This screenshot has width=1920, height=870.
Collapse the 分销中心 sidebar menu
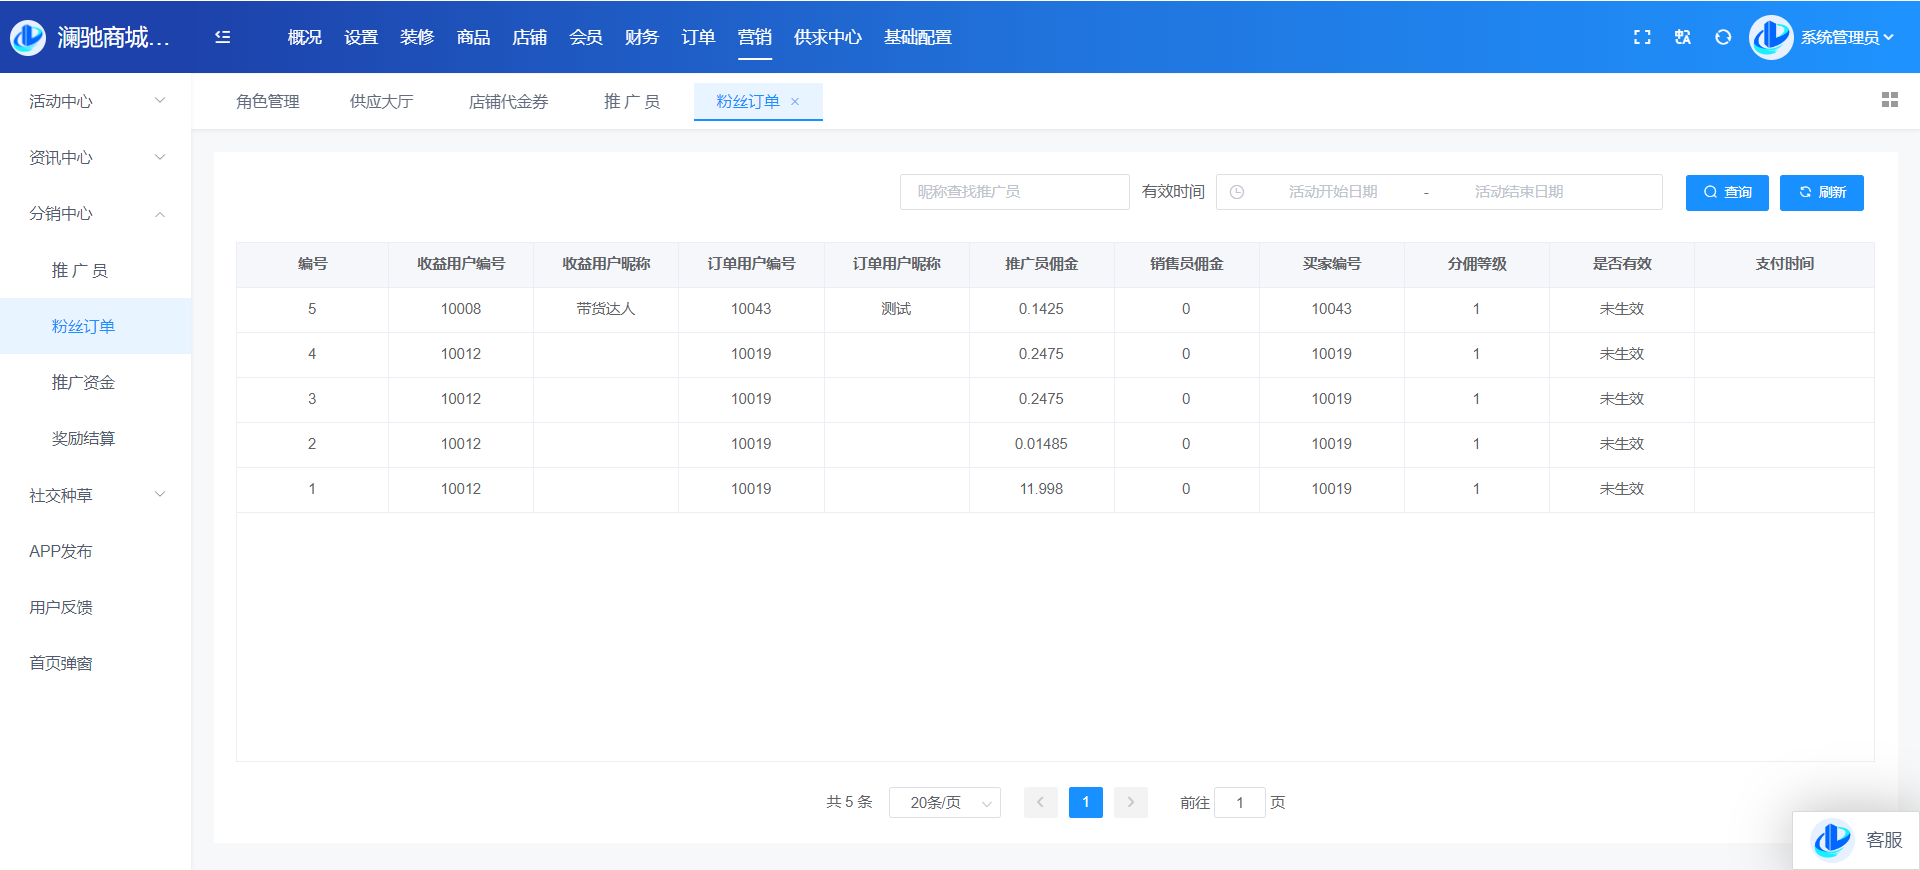(95, 214)
